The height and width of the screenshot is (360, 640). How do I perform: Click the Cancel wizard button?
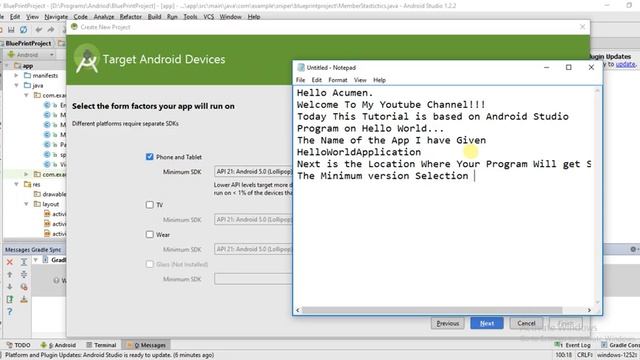(527, 323)
